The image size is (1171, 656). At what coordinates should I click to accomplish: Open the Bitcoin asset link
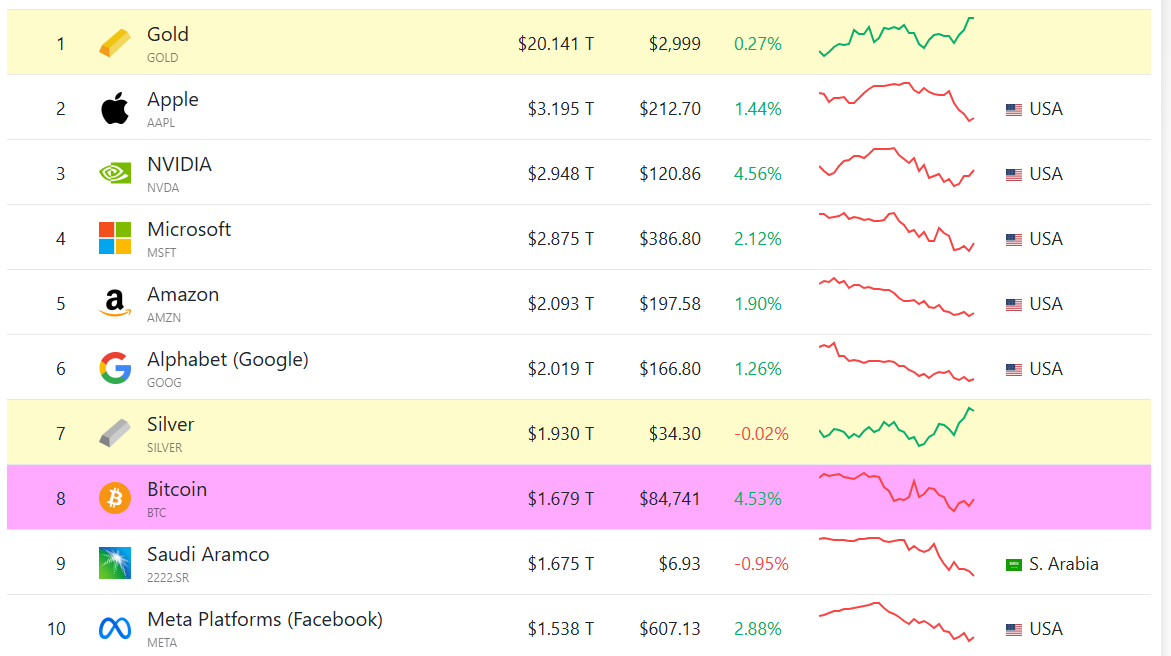click(177, 489)
